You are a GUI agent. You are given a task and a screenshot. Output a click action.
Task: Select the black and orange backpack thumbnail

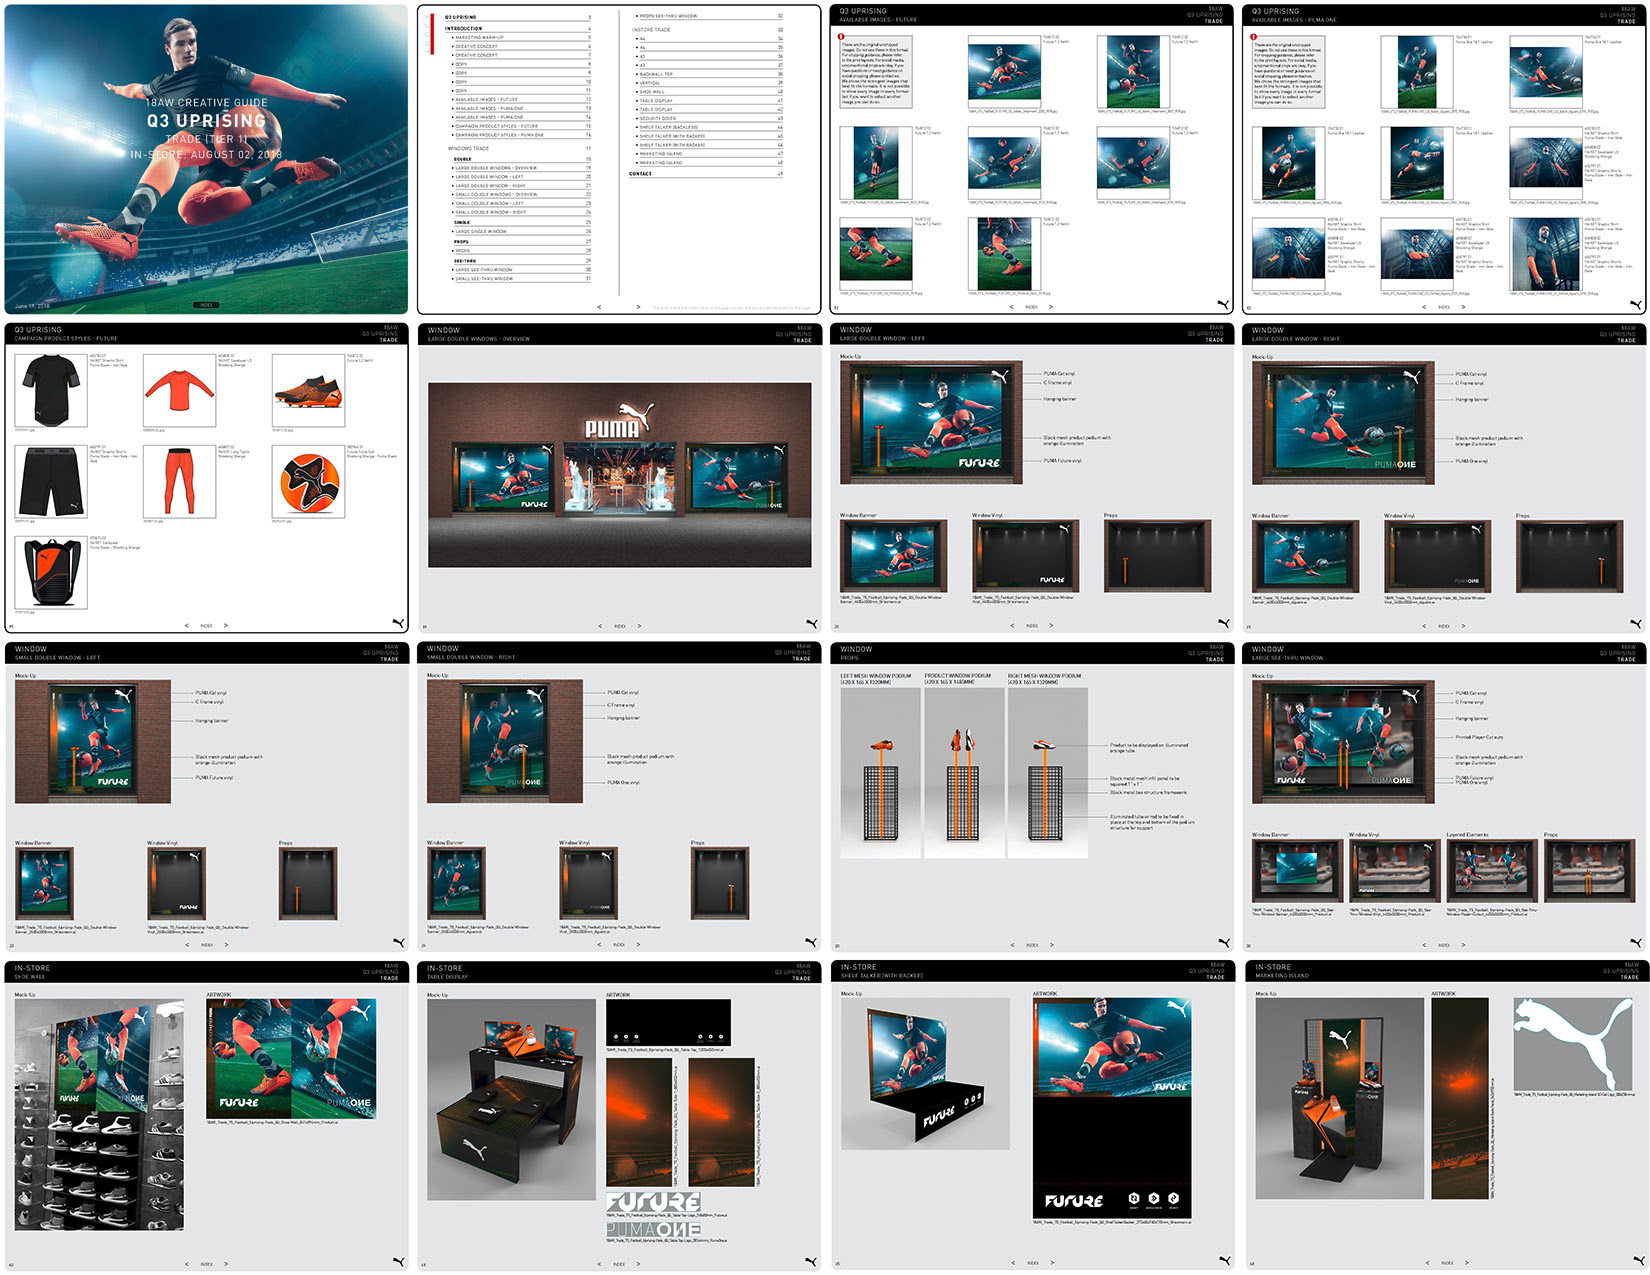point(51,573)
